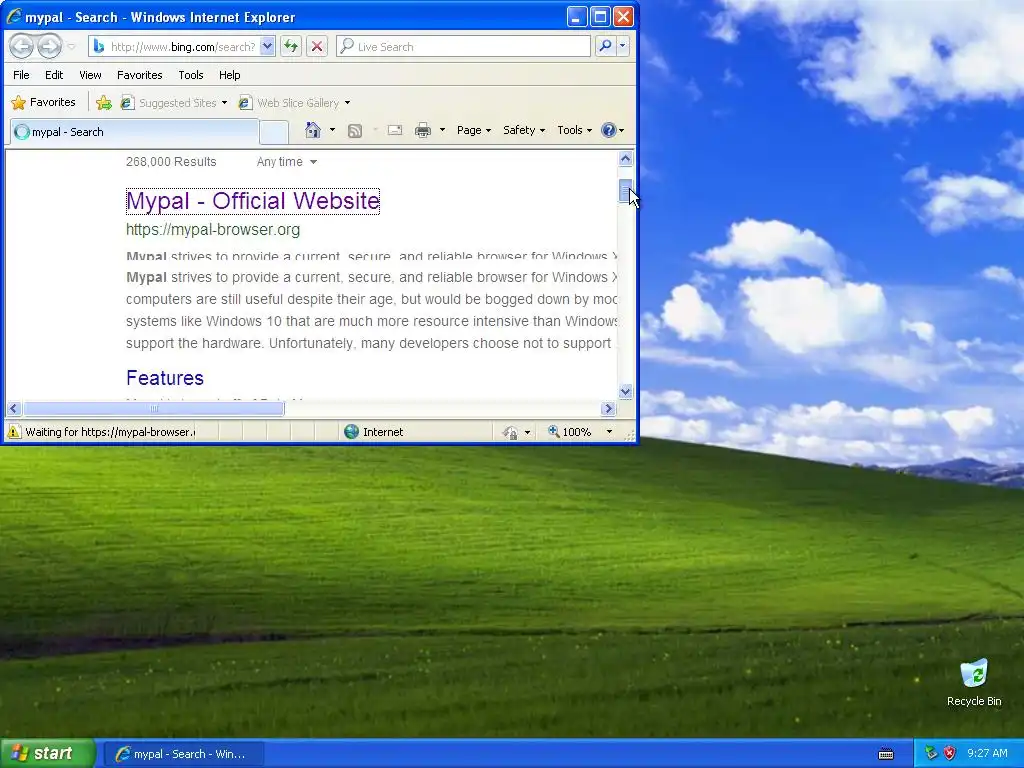
Task: Open the Any time filter dropdown
Action: 287,162
